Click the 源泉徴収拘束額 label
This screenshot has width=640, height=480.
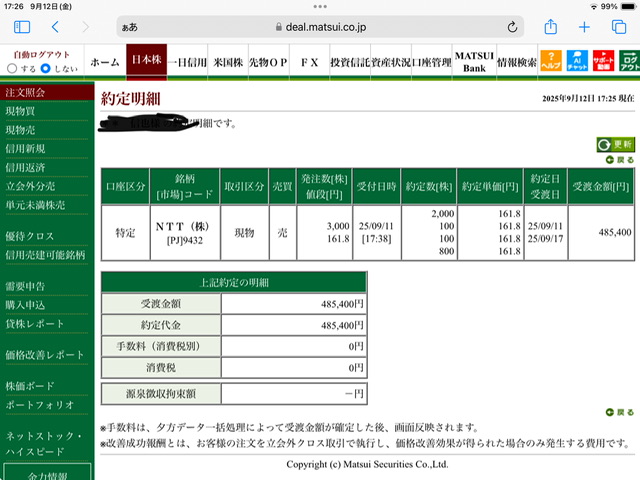pos(161,393)
